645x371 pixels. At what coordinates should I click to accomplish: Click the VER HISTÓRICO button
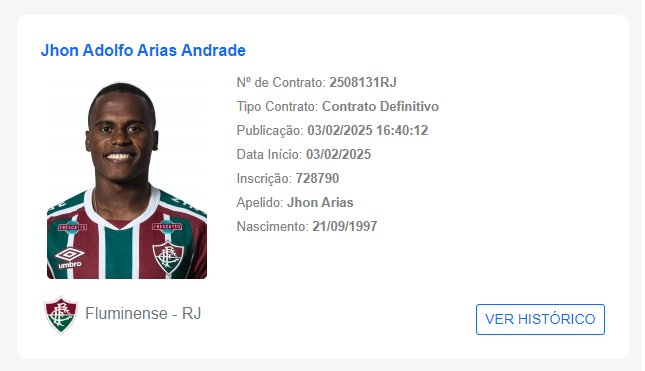tap(540, 319)
